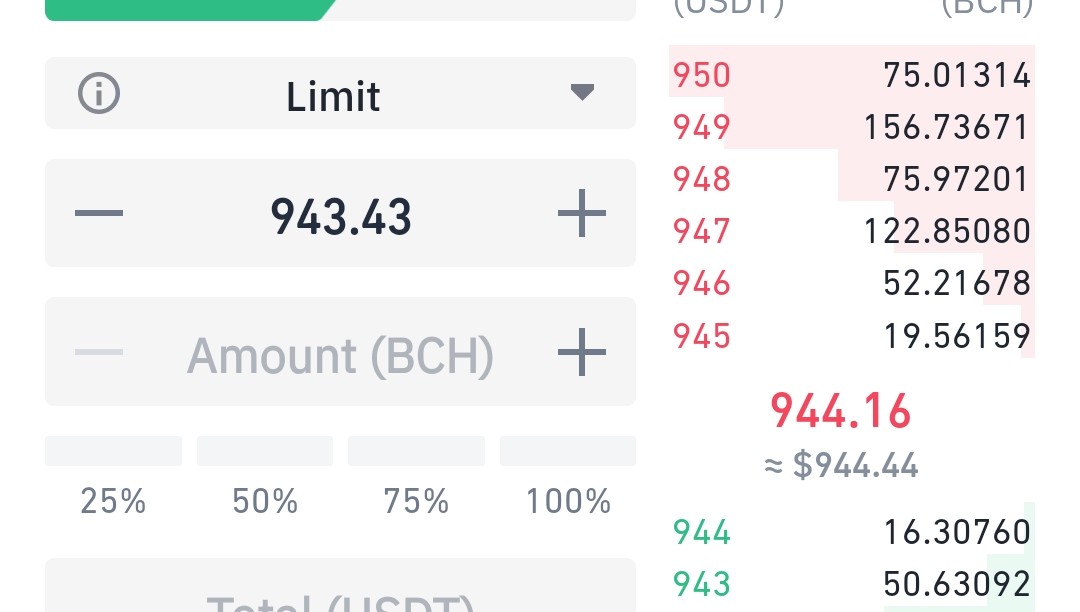Select the 100% amount segment

568,451
